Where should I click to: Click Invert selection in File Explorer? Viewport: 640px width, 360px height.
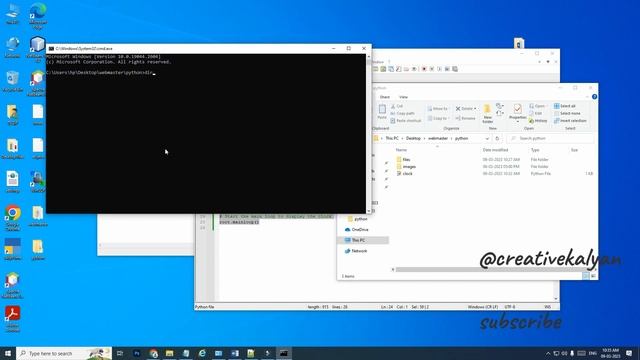570,121
